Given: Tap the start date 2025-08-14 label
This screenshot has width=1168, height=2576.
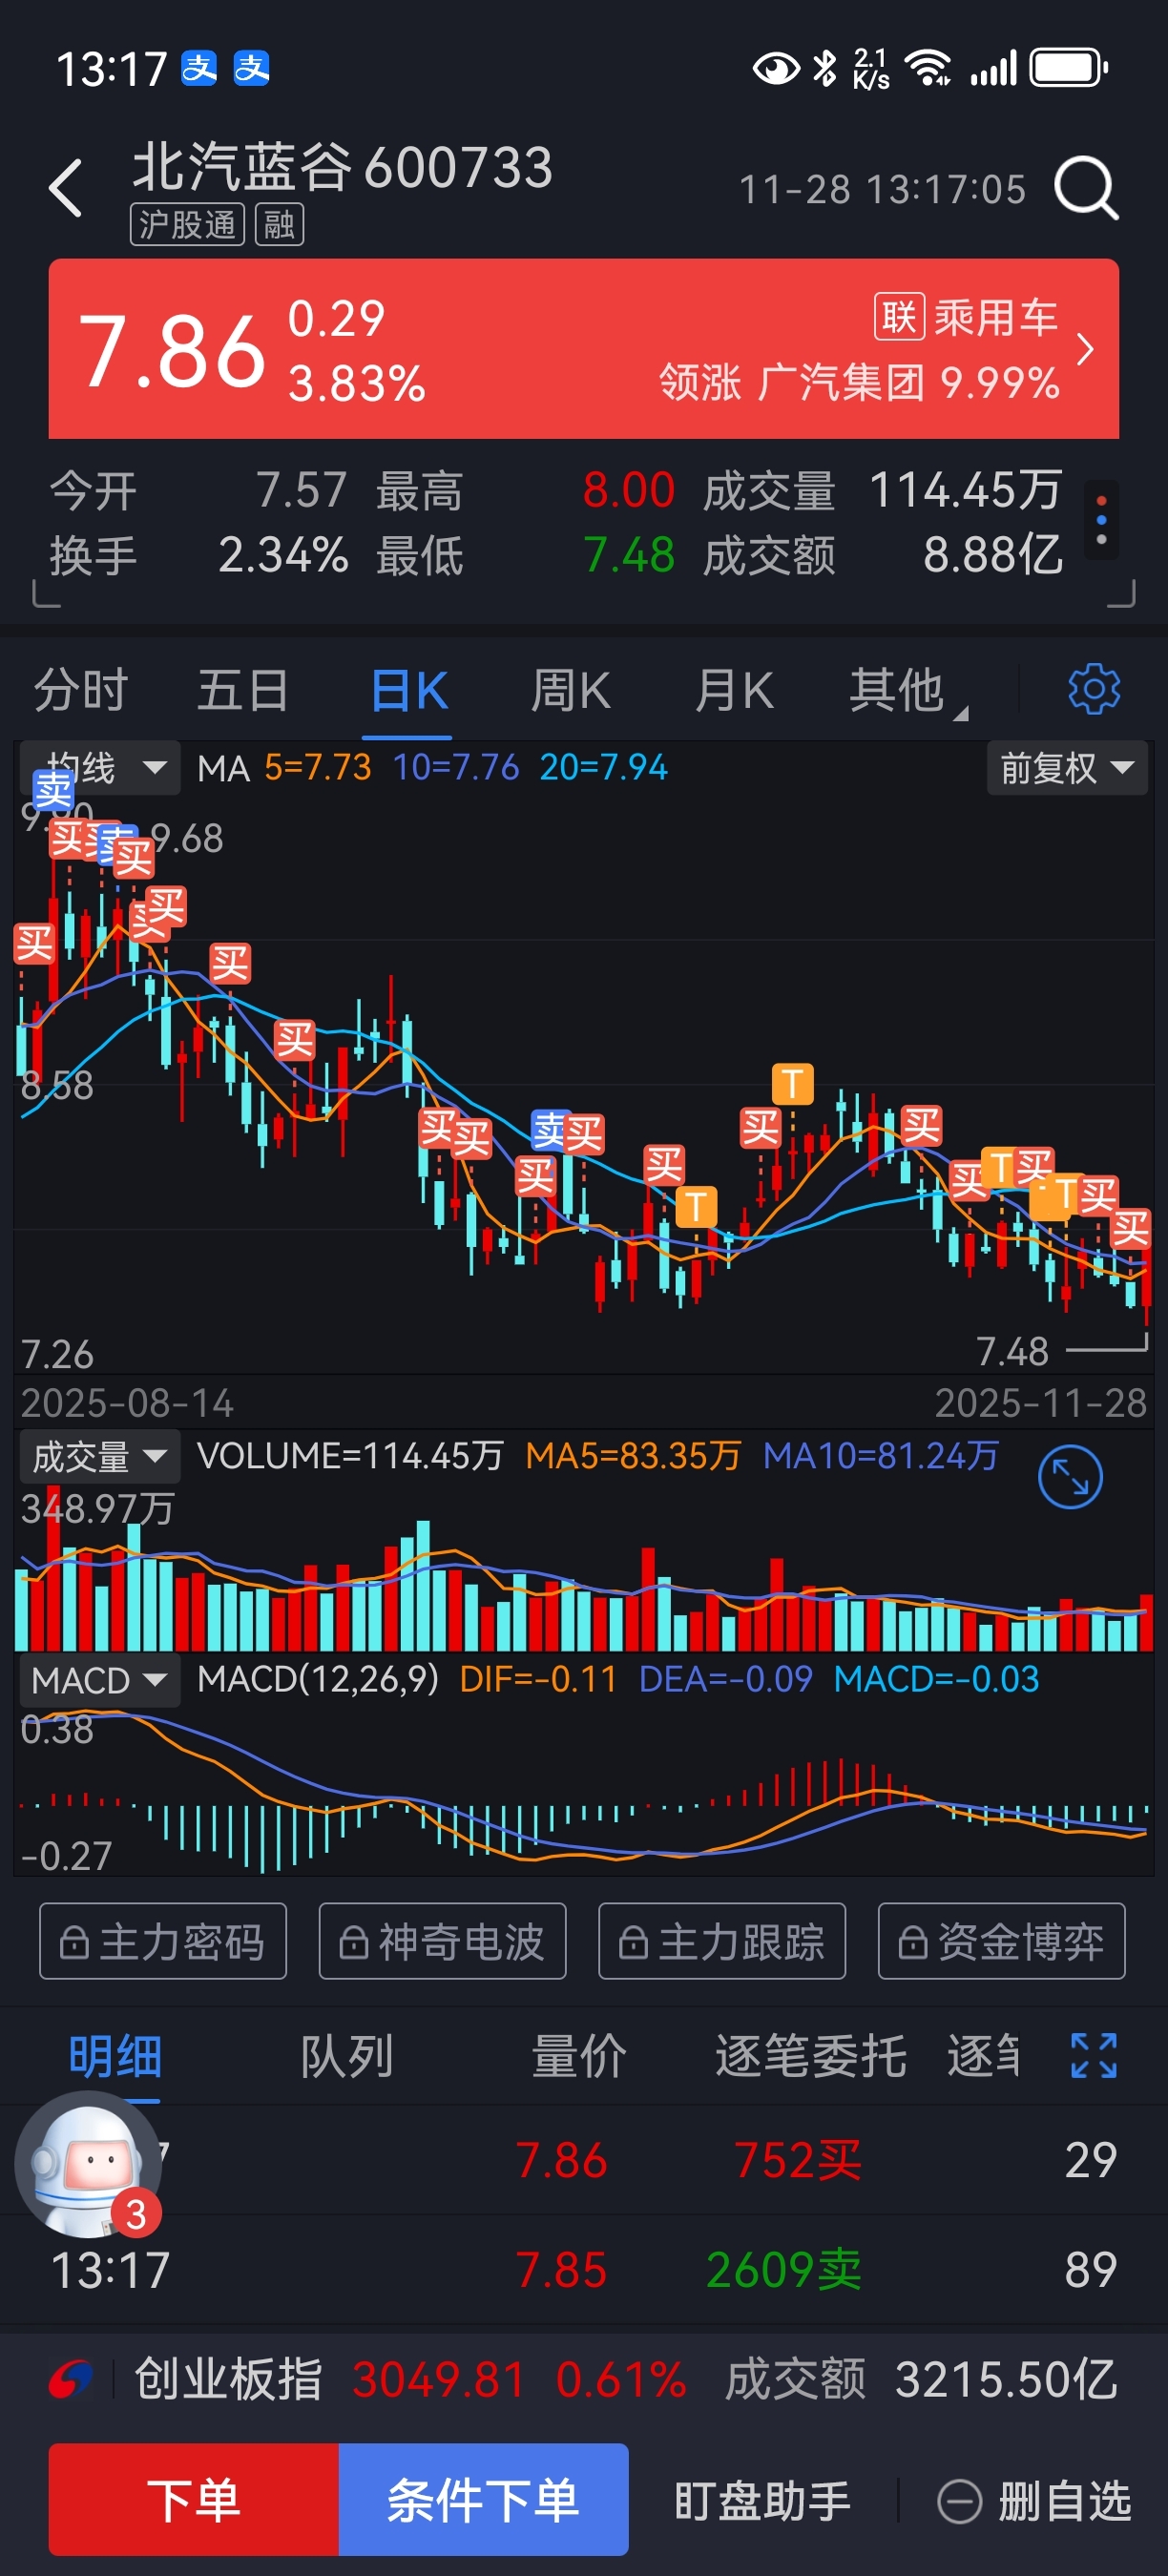Looking at the screenshot, I should click(x=127, y=1403).
